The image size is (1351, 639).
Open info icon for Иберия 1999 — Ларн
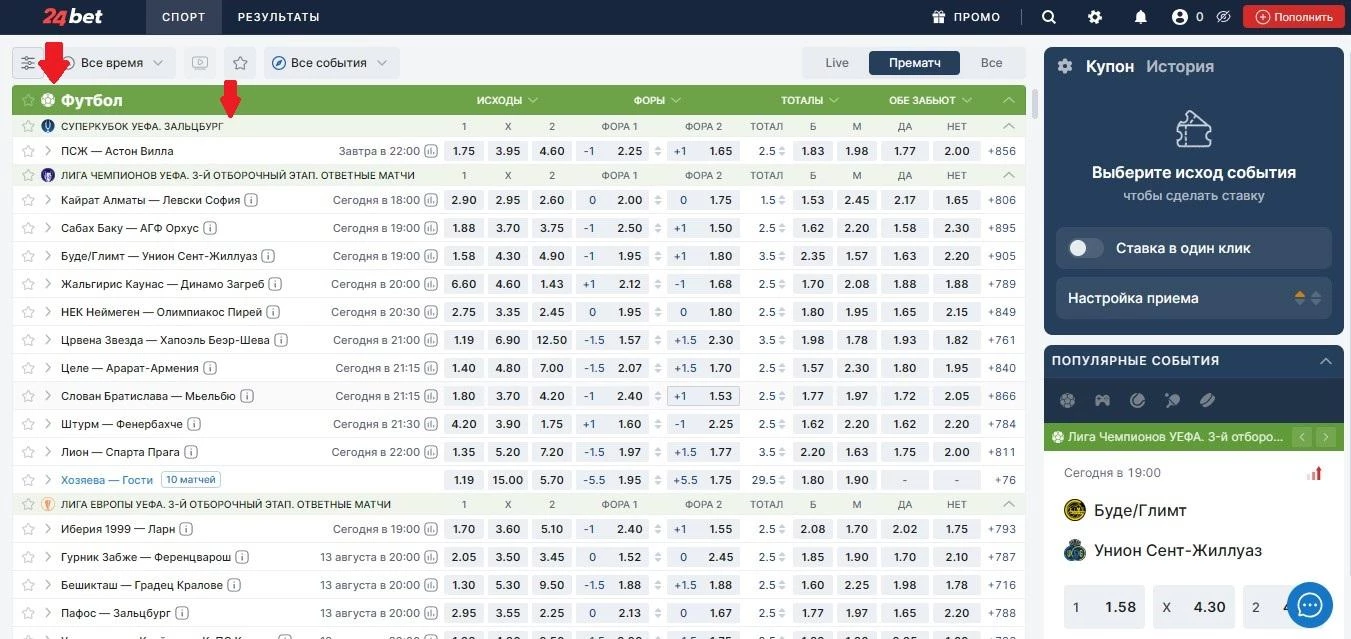click(186, 529)
